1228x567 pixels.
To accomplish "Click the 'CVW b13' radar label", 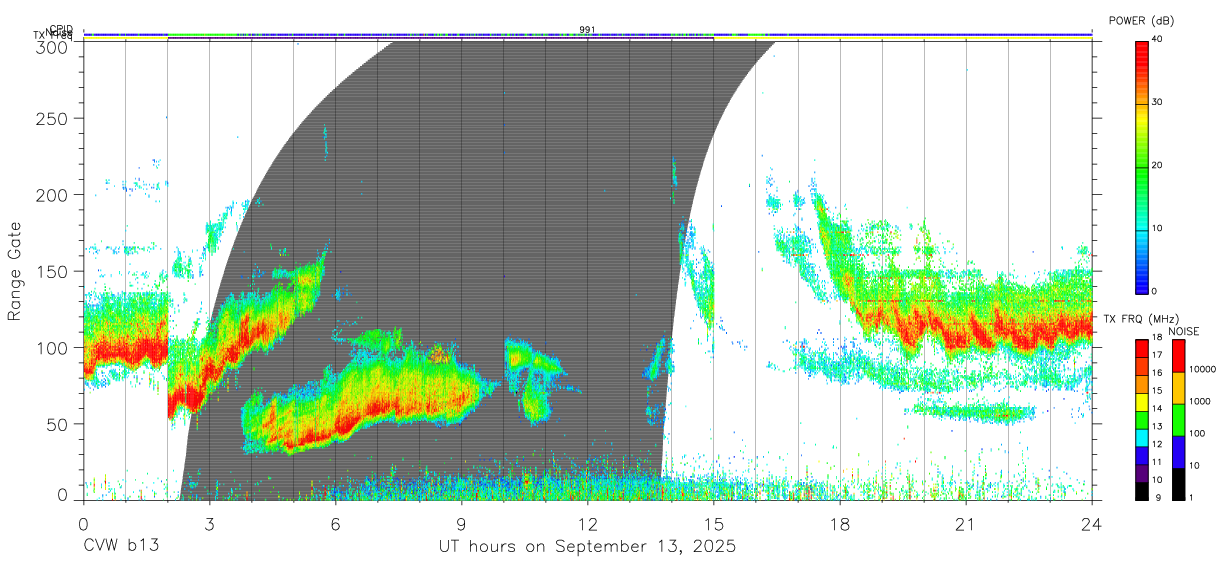I will (x=121, y=547).
